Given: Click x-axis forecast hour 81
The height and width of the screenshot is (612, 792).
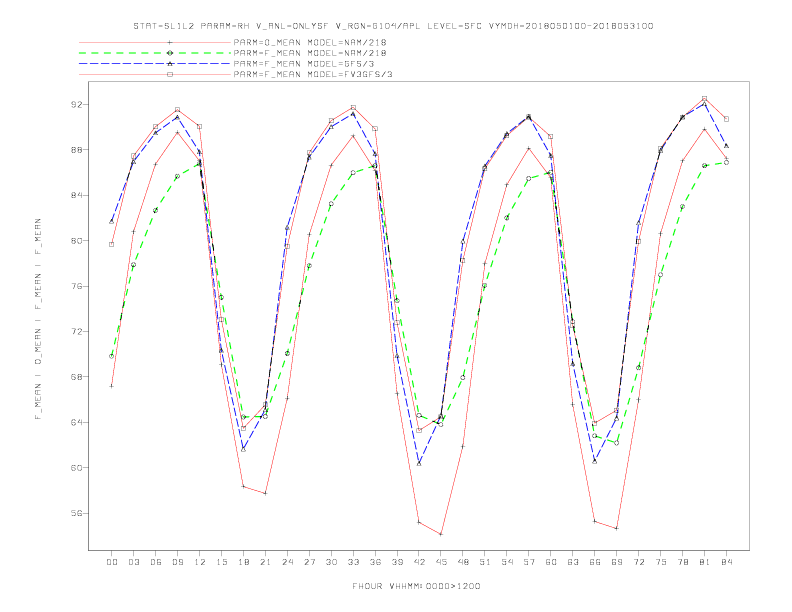Looking at the screenshot, I should [x=705, y=562].
